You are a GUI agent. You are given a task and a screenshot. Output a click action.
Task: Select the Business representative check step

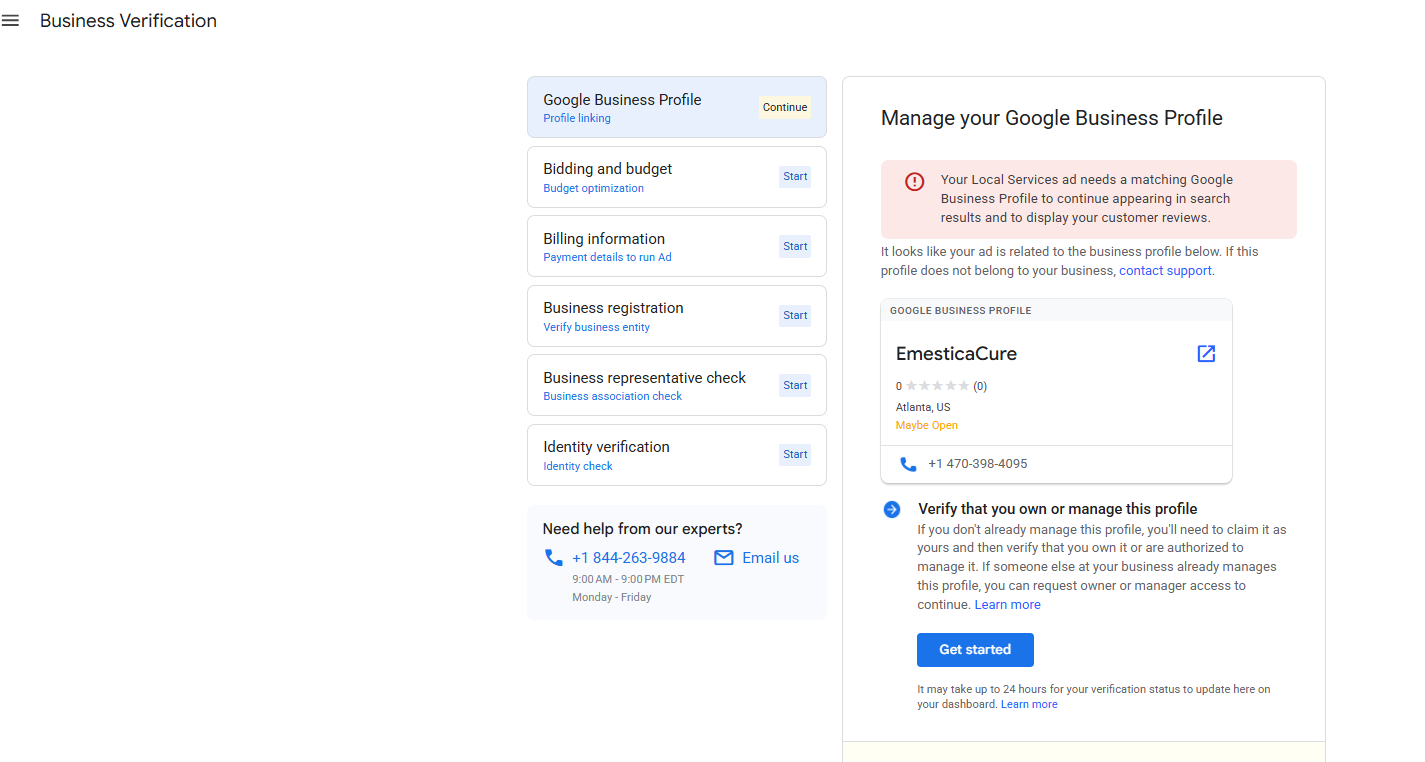coord(677,385)
